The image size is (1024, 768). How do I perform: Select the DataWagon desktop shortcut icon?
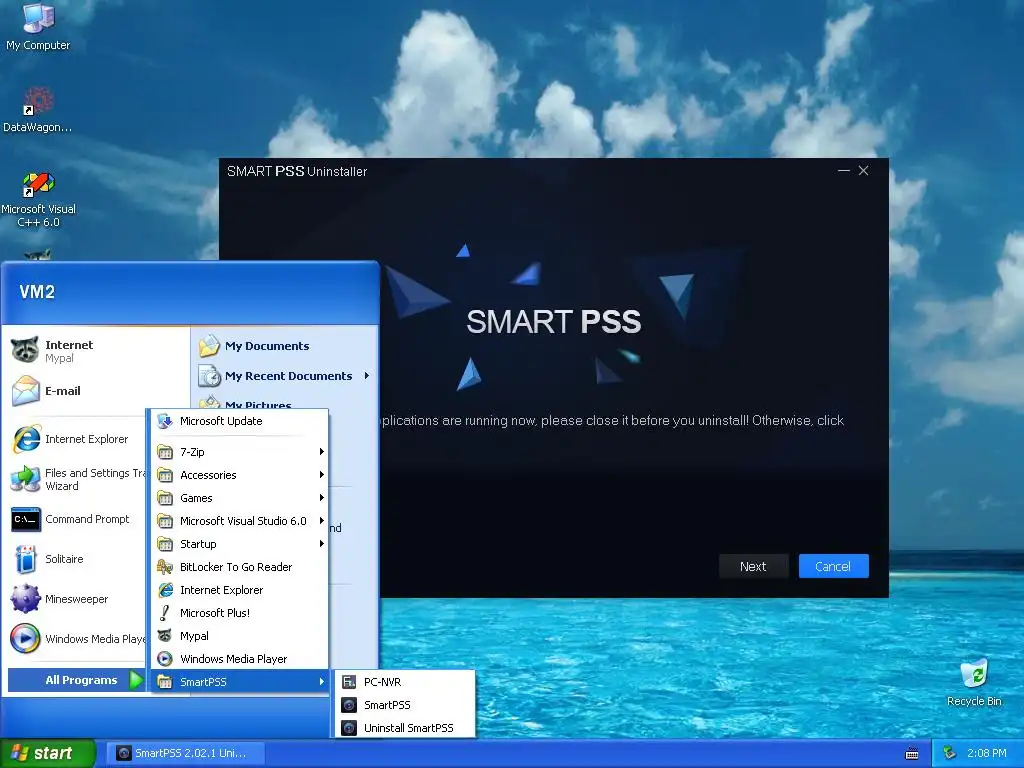point(38,109)
